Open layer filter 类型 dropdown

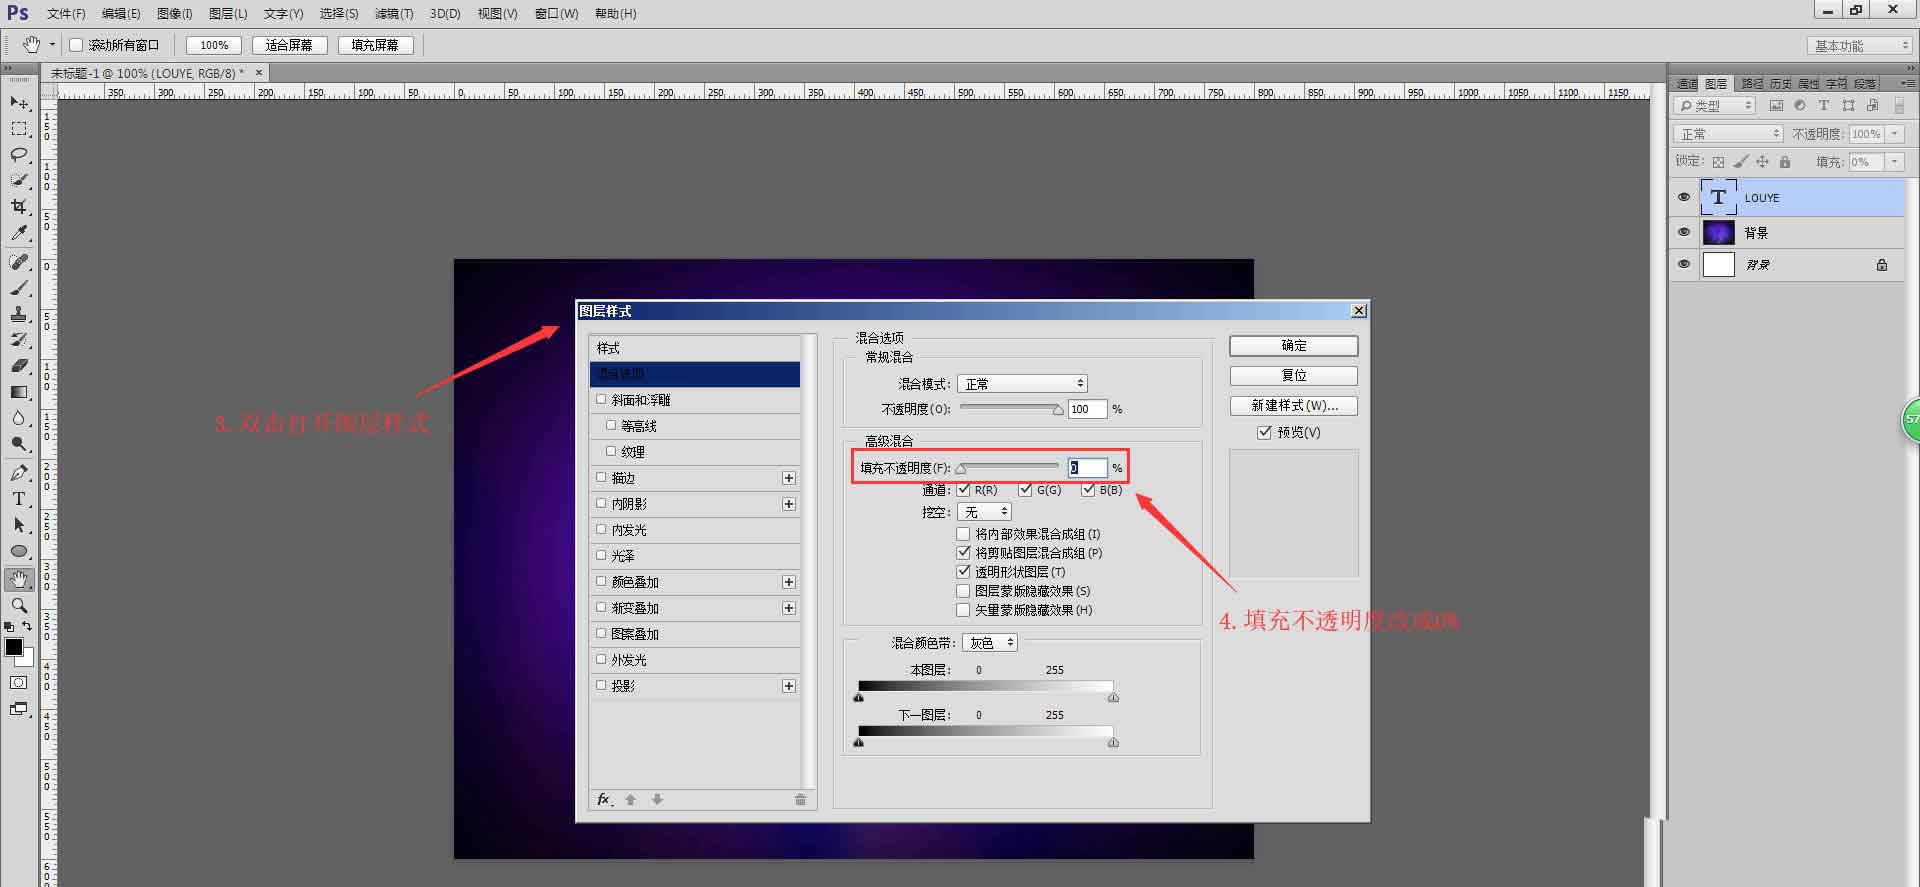(1715, 105)
